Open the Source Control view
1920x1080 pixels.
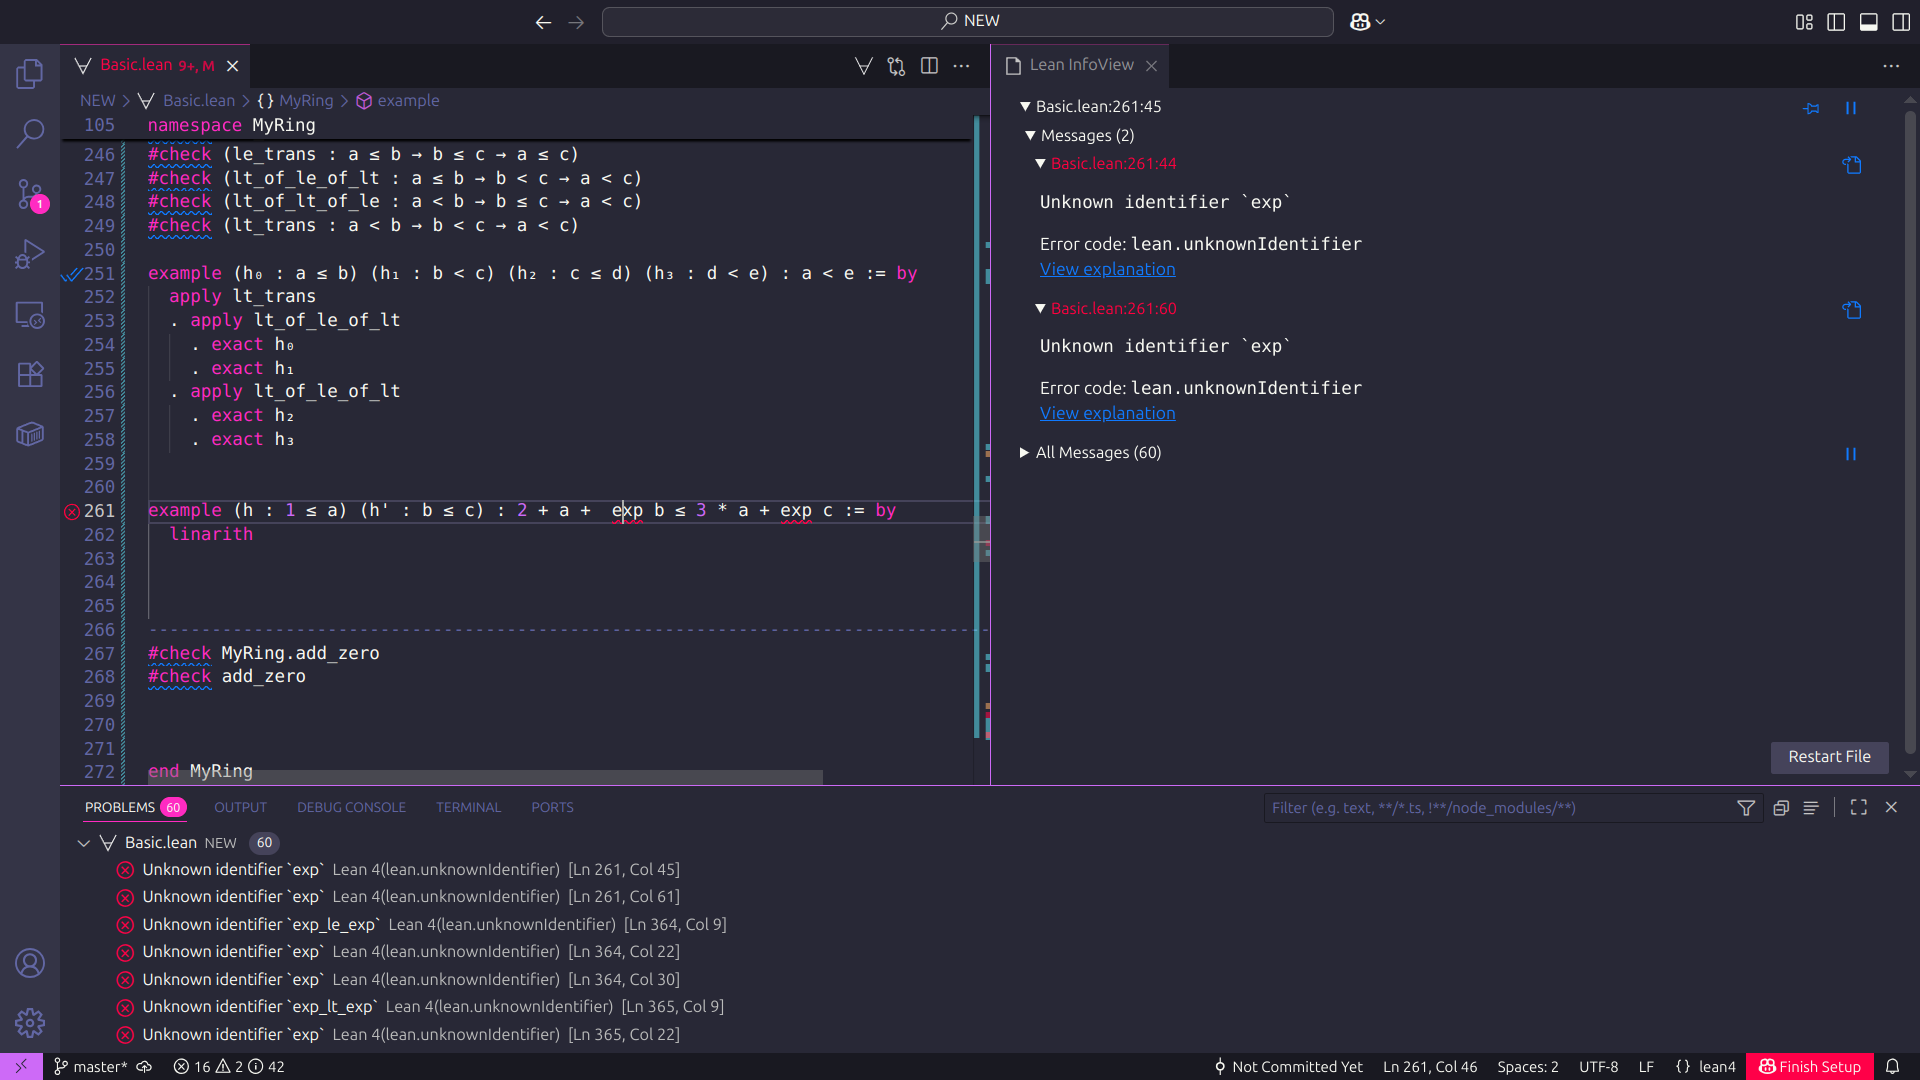tap(30, 193)
